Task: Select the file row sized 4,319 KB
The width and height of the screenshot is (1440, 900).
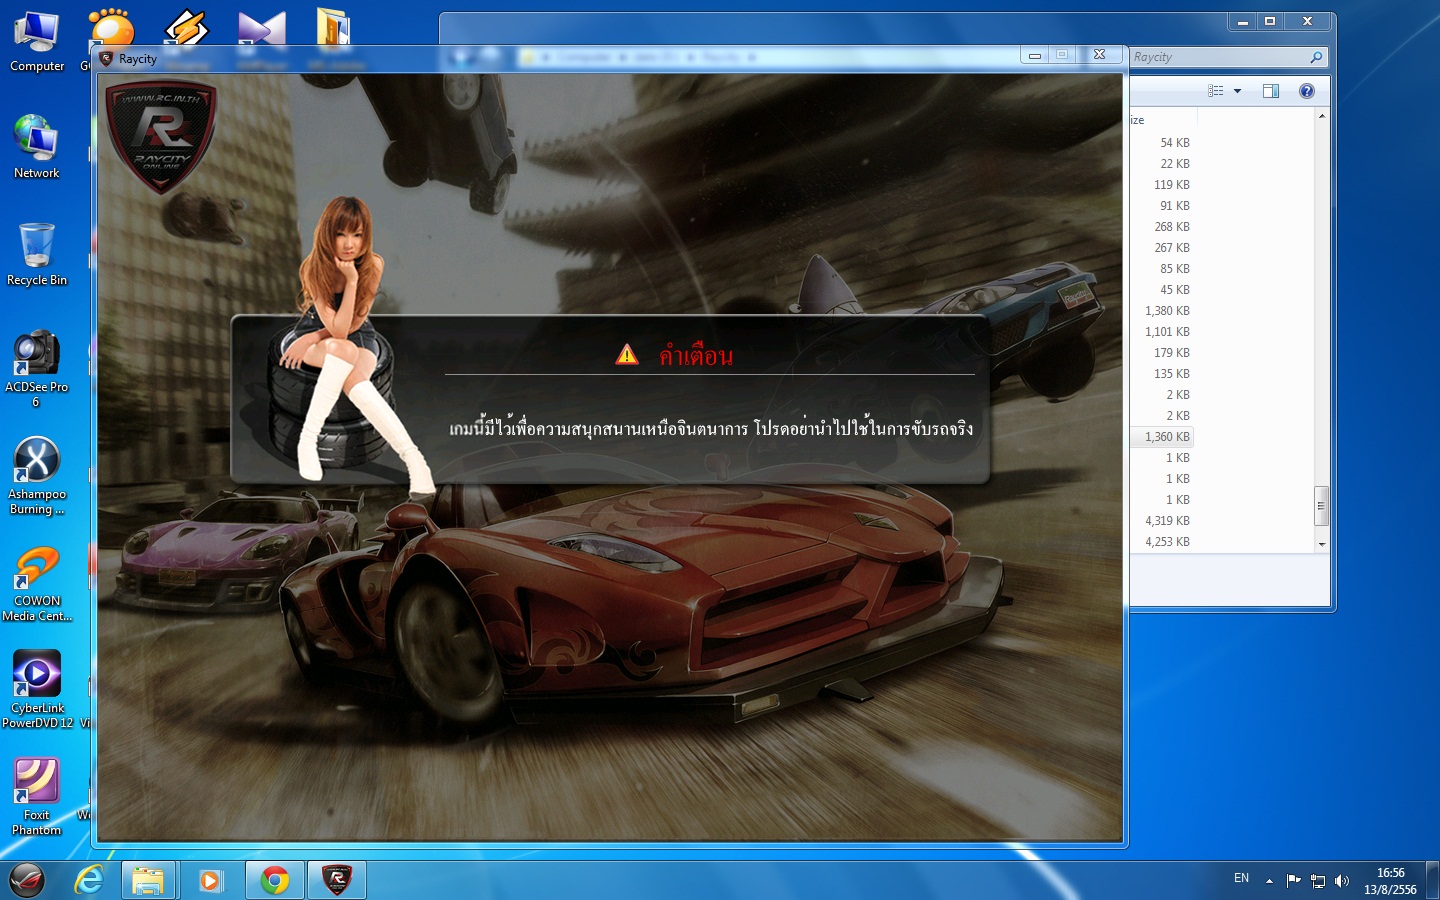Action: (1162, 521)
